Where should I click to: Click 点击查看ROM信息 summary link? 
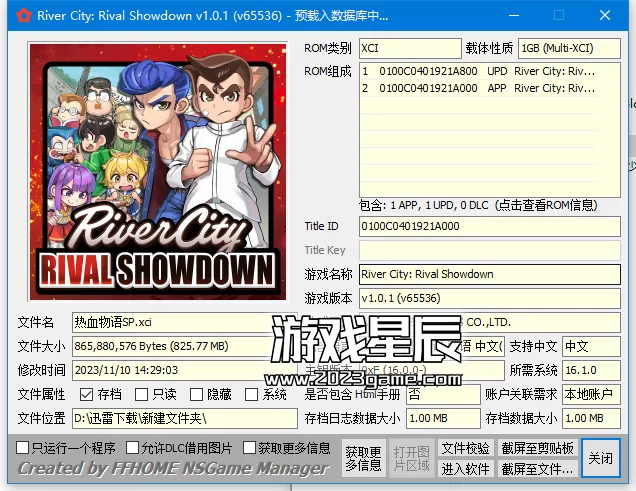tap(489, 205)
